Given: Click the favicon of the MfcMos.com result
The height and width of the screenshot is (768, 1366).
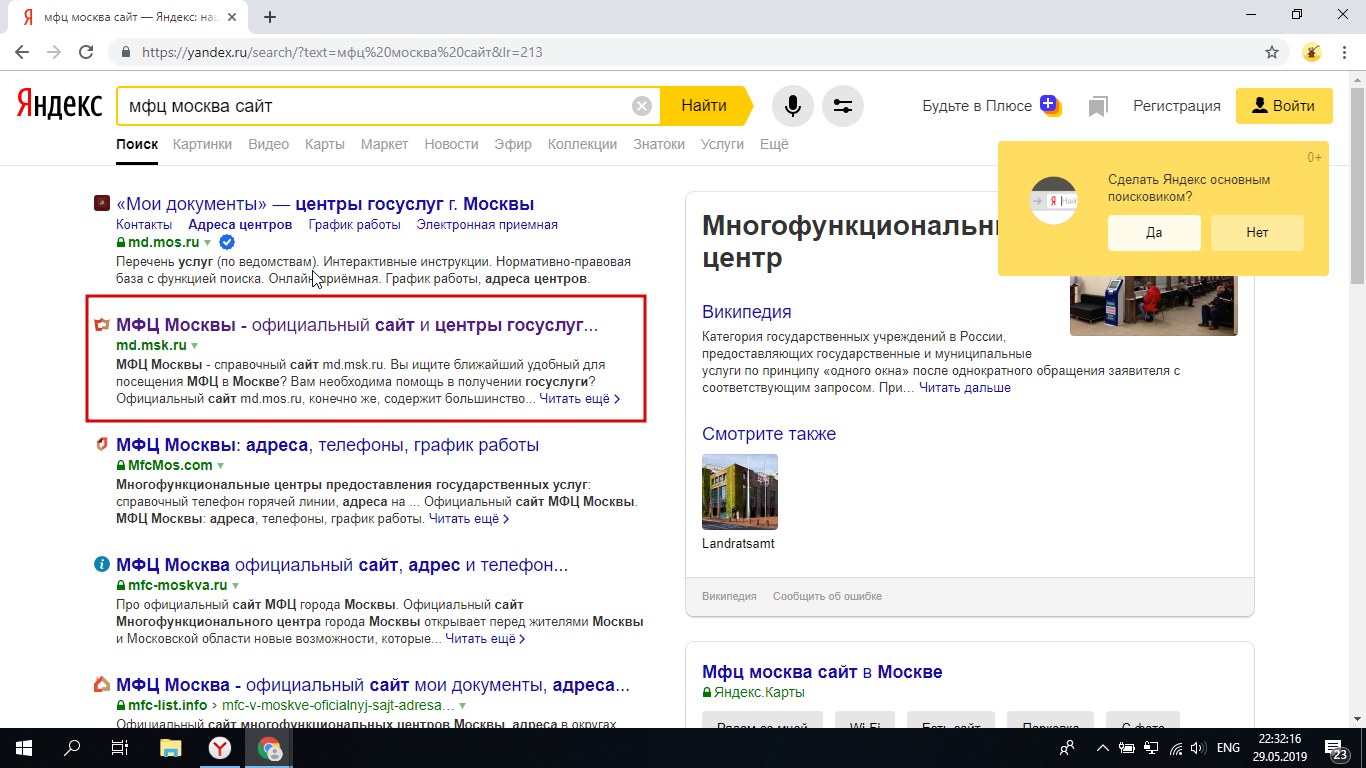Looking at the screenshot, I should (101, 445).
